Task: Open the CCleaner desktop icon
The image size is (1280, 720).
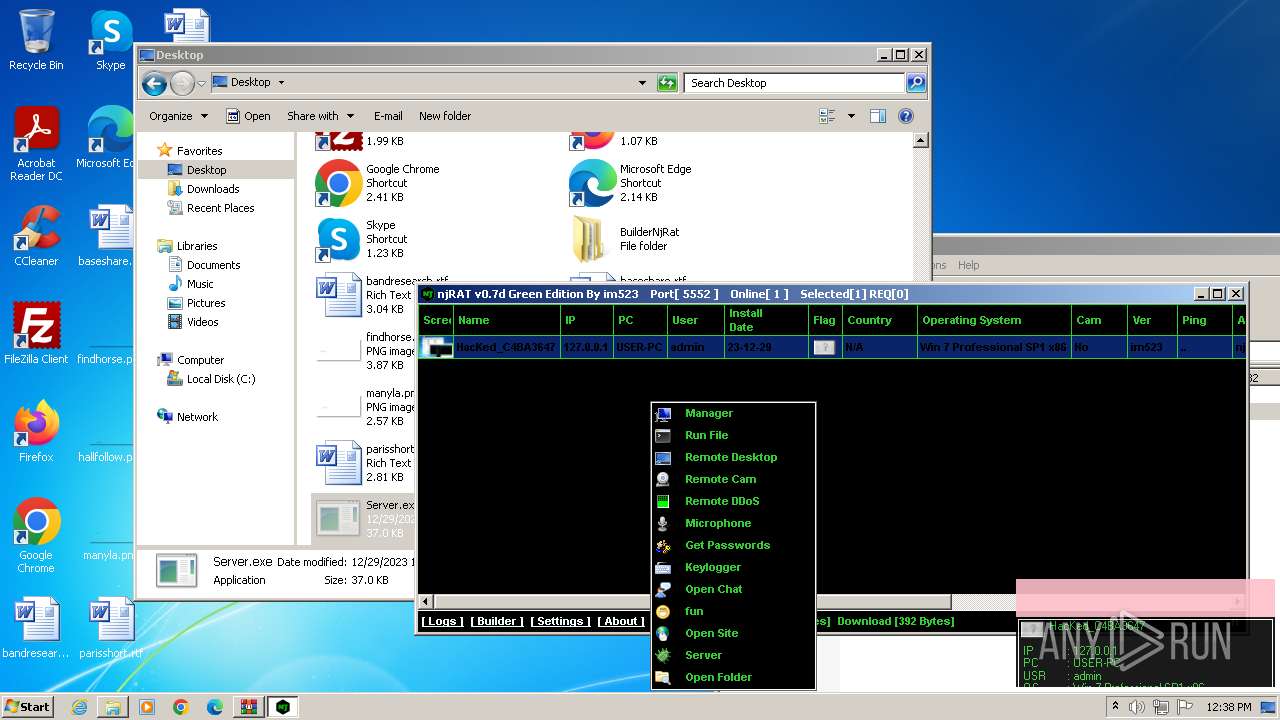Action: (36, 236)
